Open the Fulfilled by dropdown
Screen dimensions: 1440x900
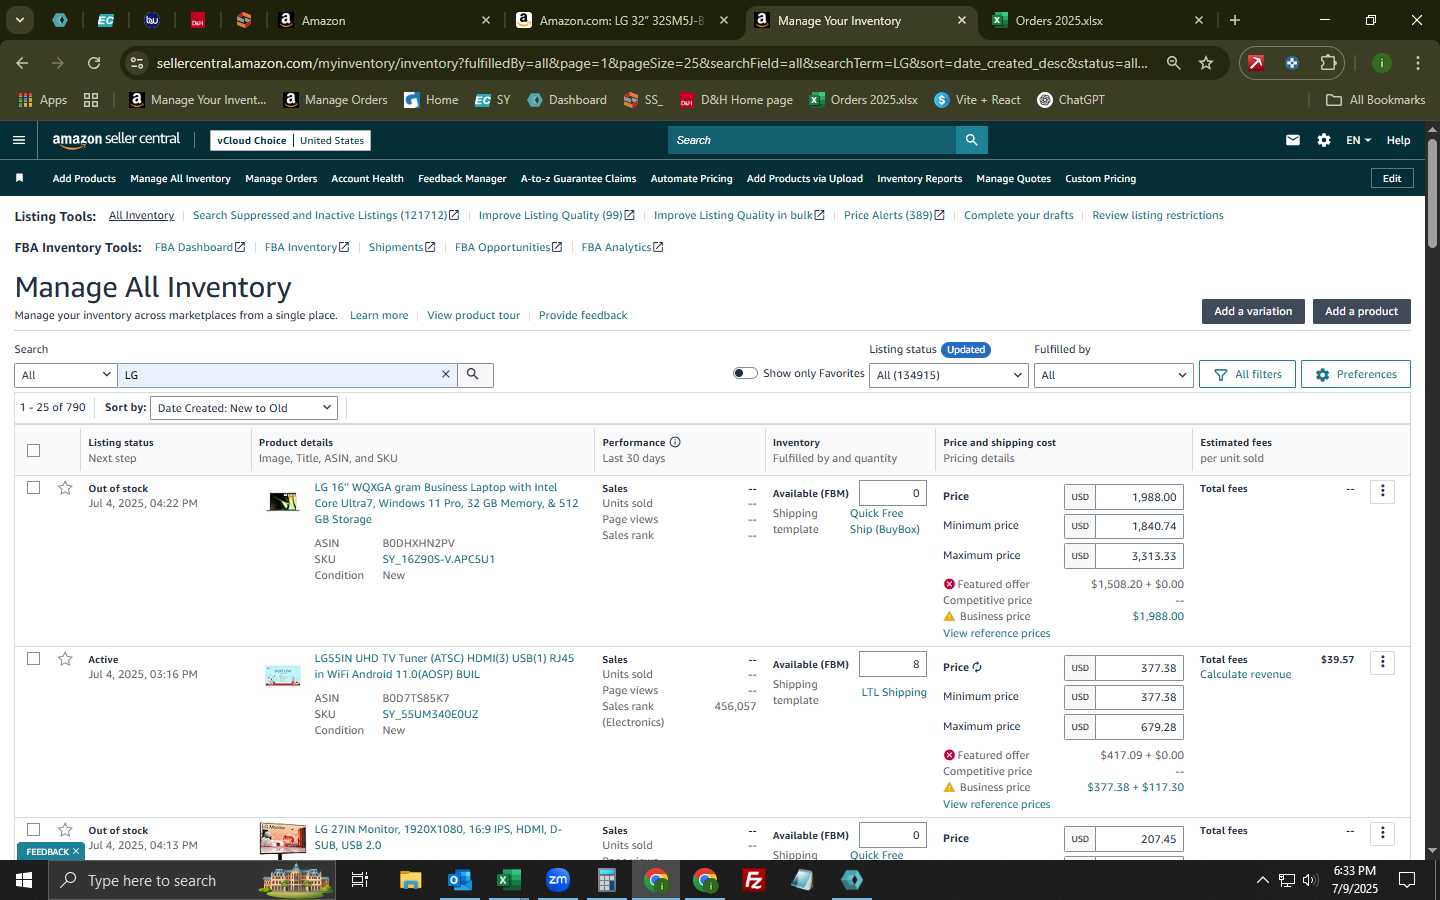[x=1113, y=375]
